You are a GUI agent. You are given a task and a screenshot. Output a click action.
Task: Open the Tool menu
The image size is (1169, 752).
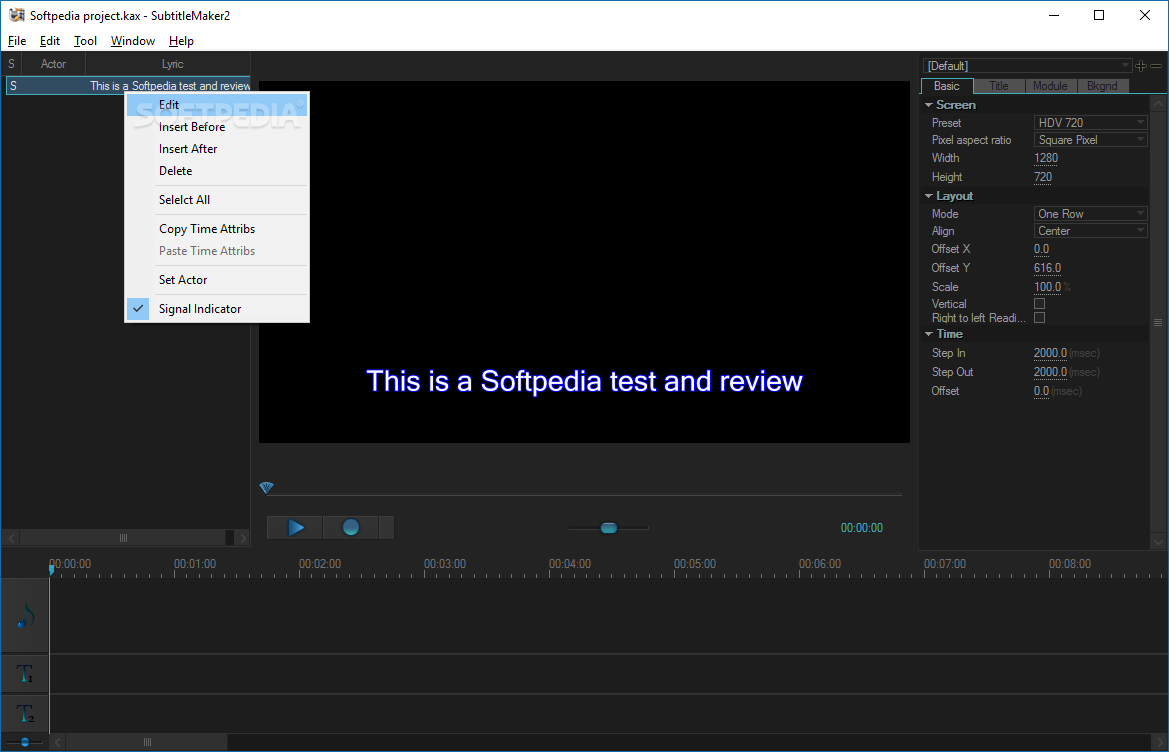pyautogui.click(x=85, y=41)
